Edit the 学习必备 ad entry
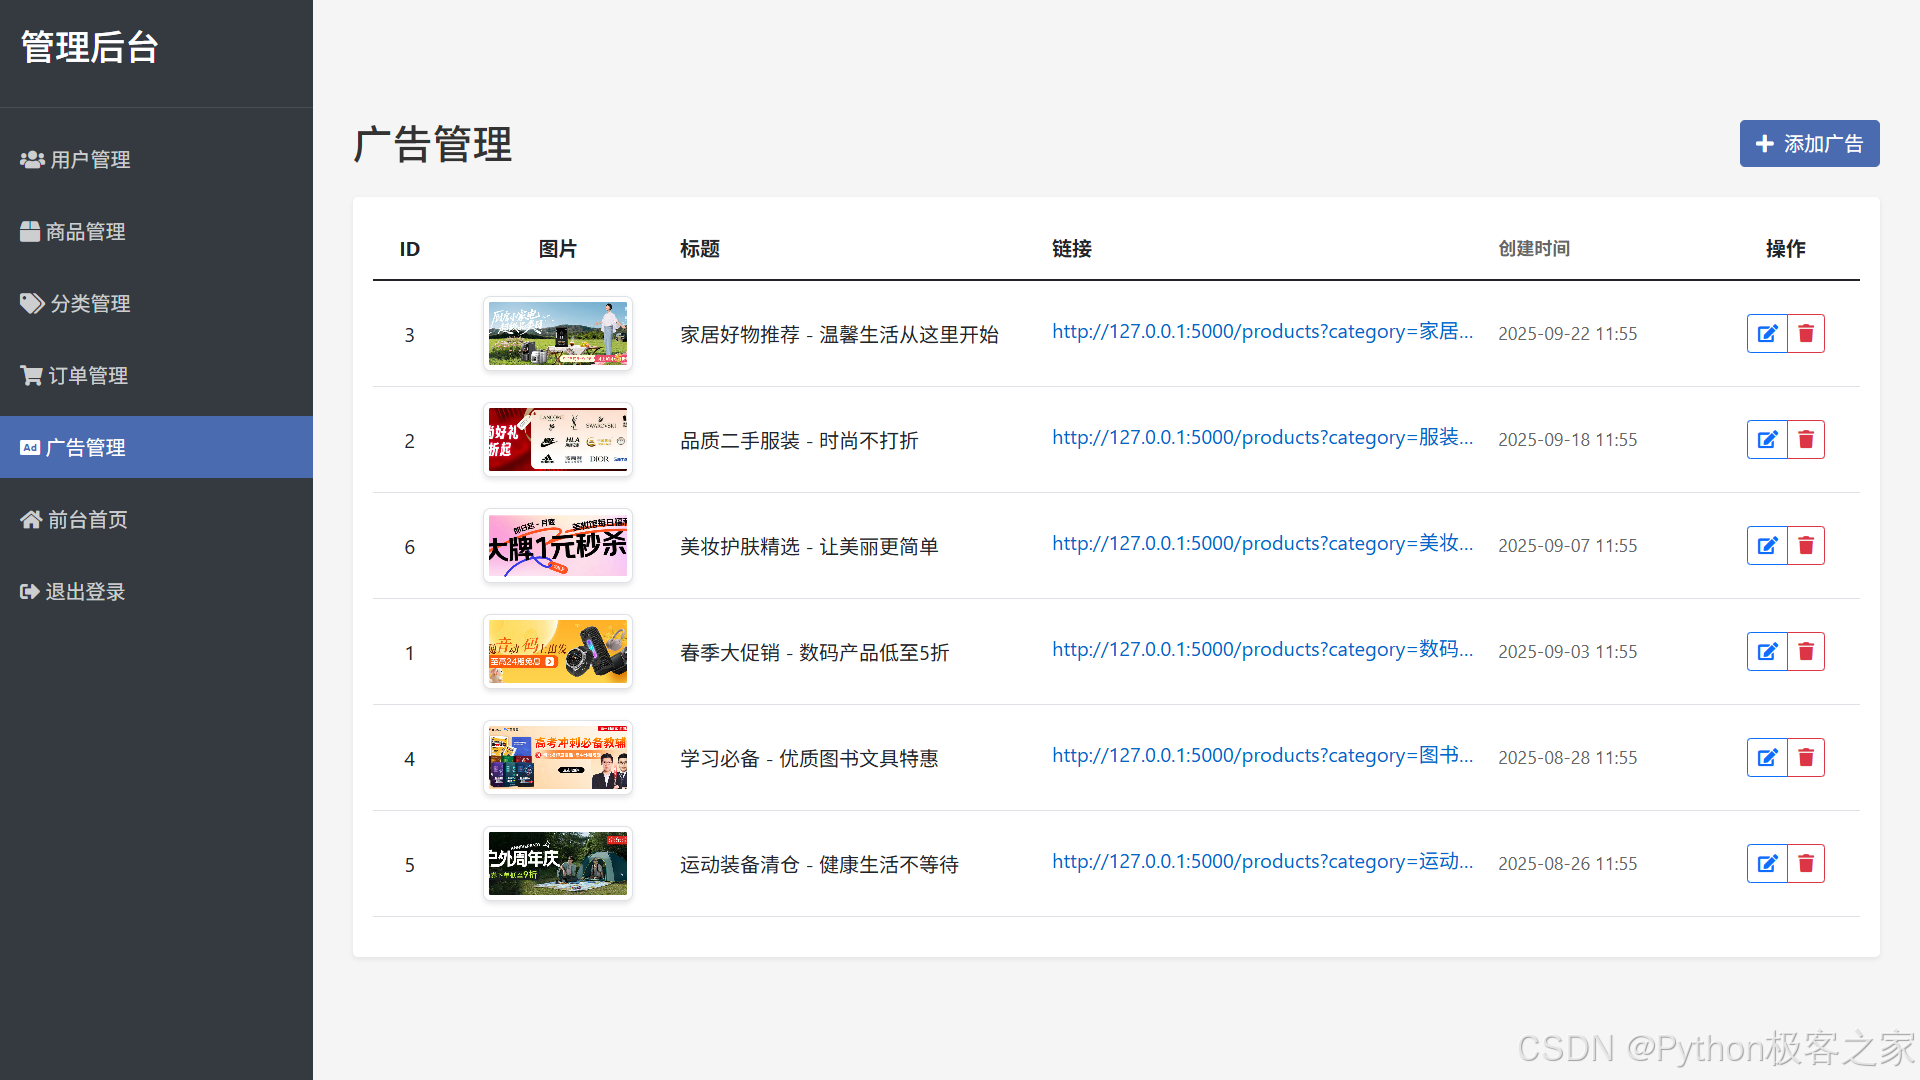The image size is (1920, 1080). coord(1767,758)
